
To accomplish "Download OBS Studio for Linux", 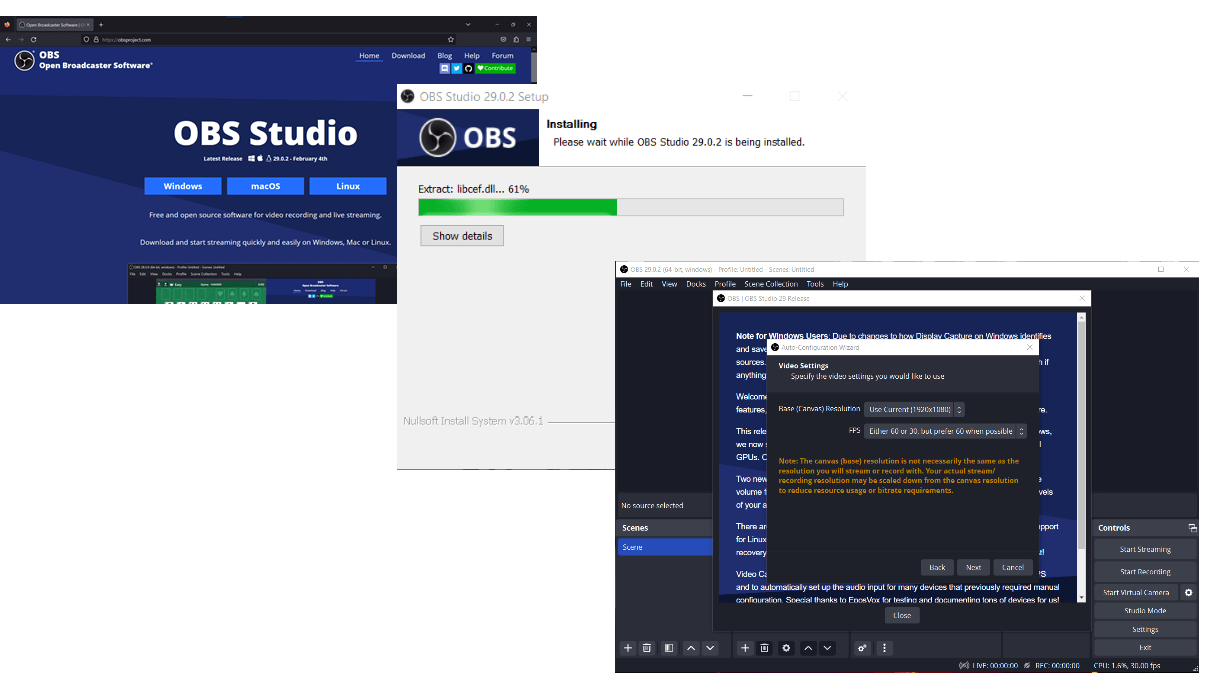I will coord(348,186).
